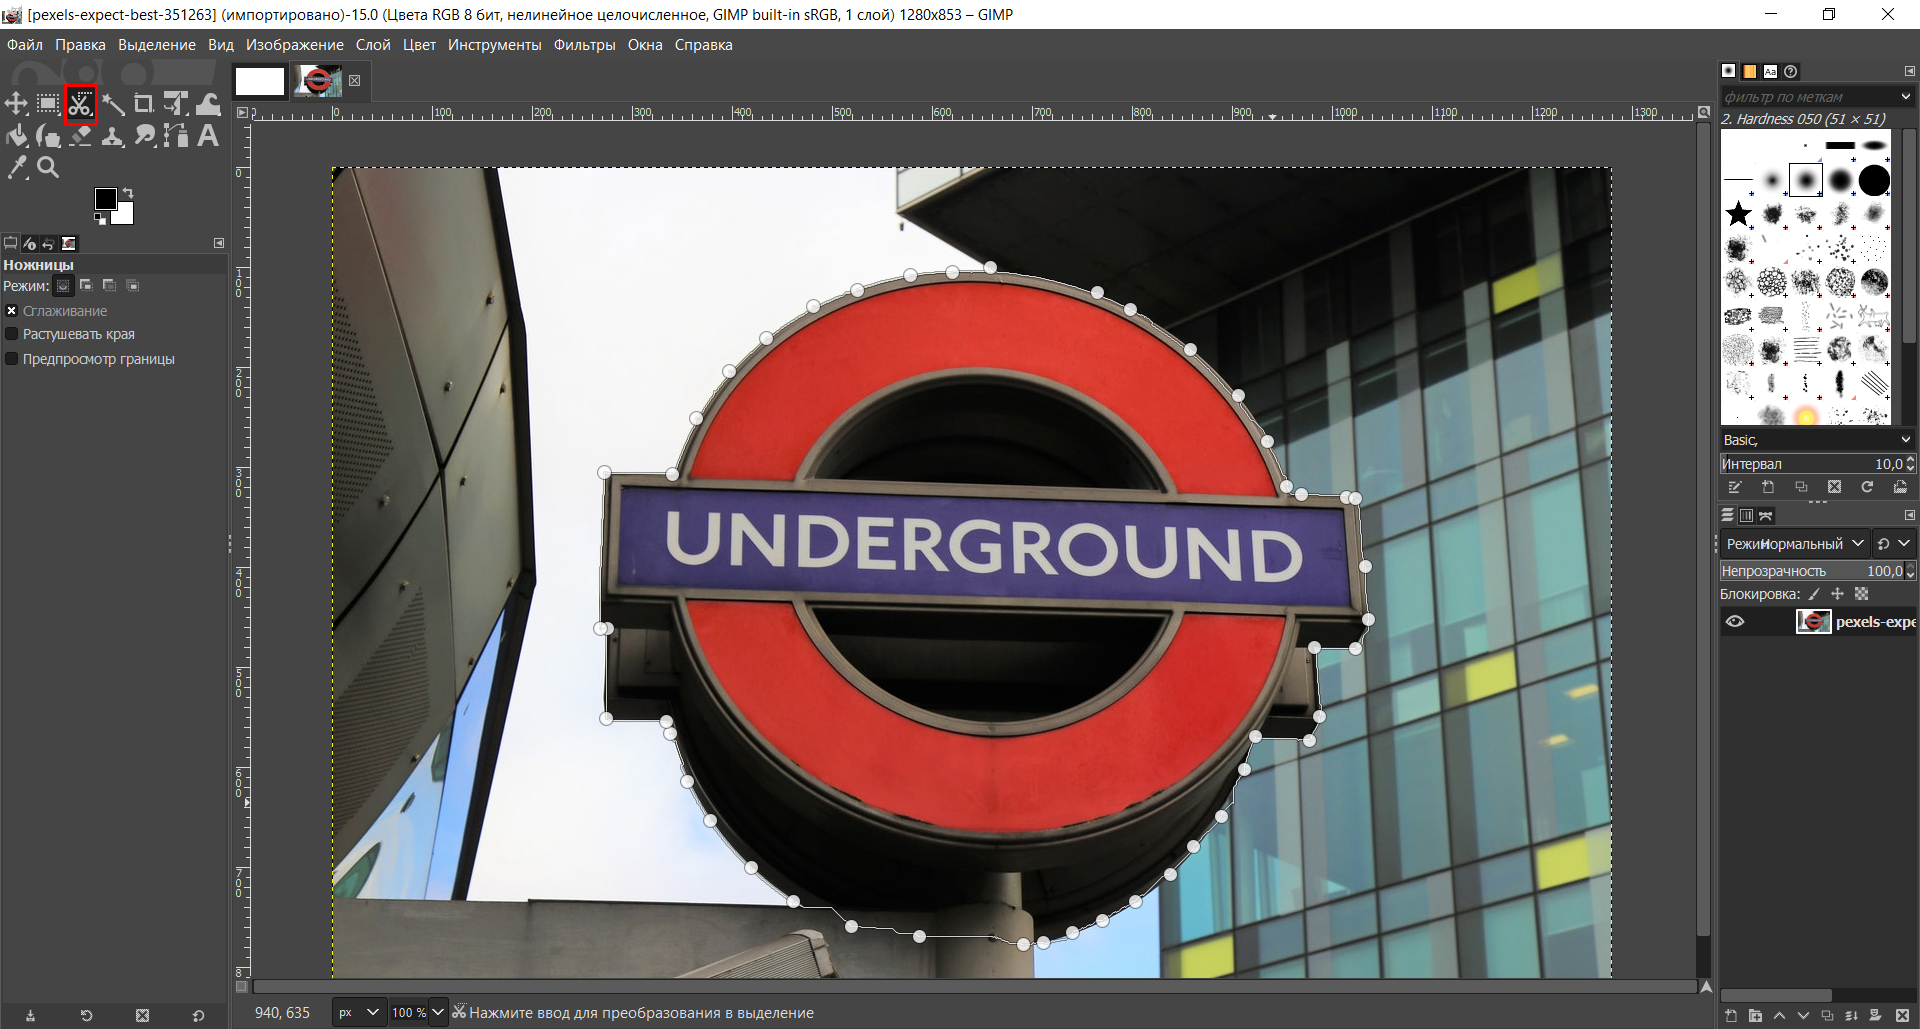Open the Файл menu
The height and width of the screenshot is (1029, 1920).
(25, 45)
